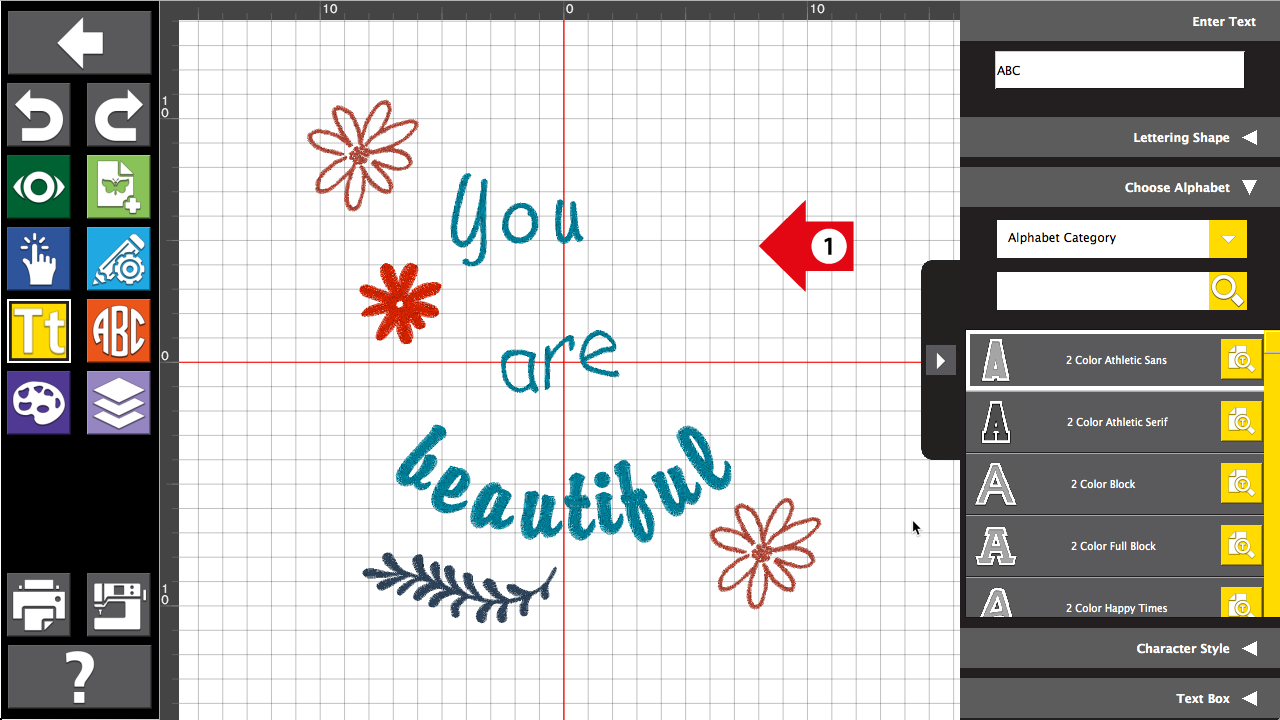Redo the last action
The width and height of the screenshot is (1280, 720).
coord(118,115)
